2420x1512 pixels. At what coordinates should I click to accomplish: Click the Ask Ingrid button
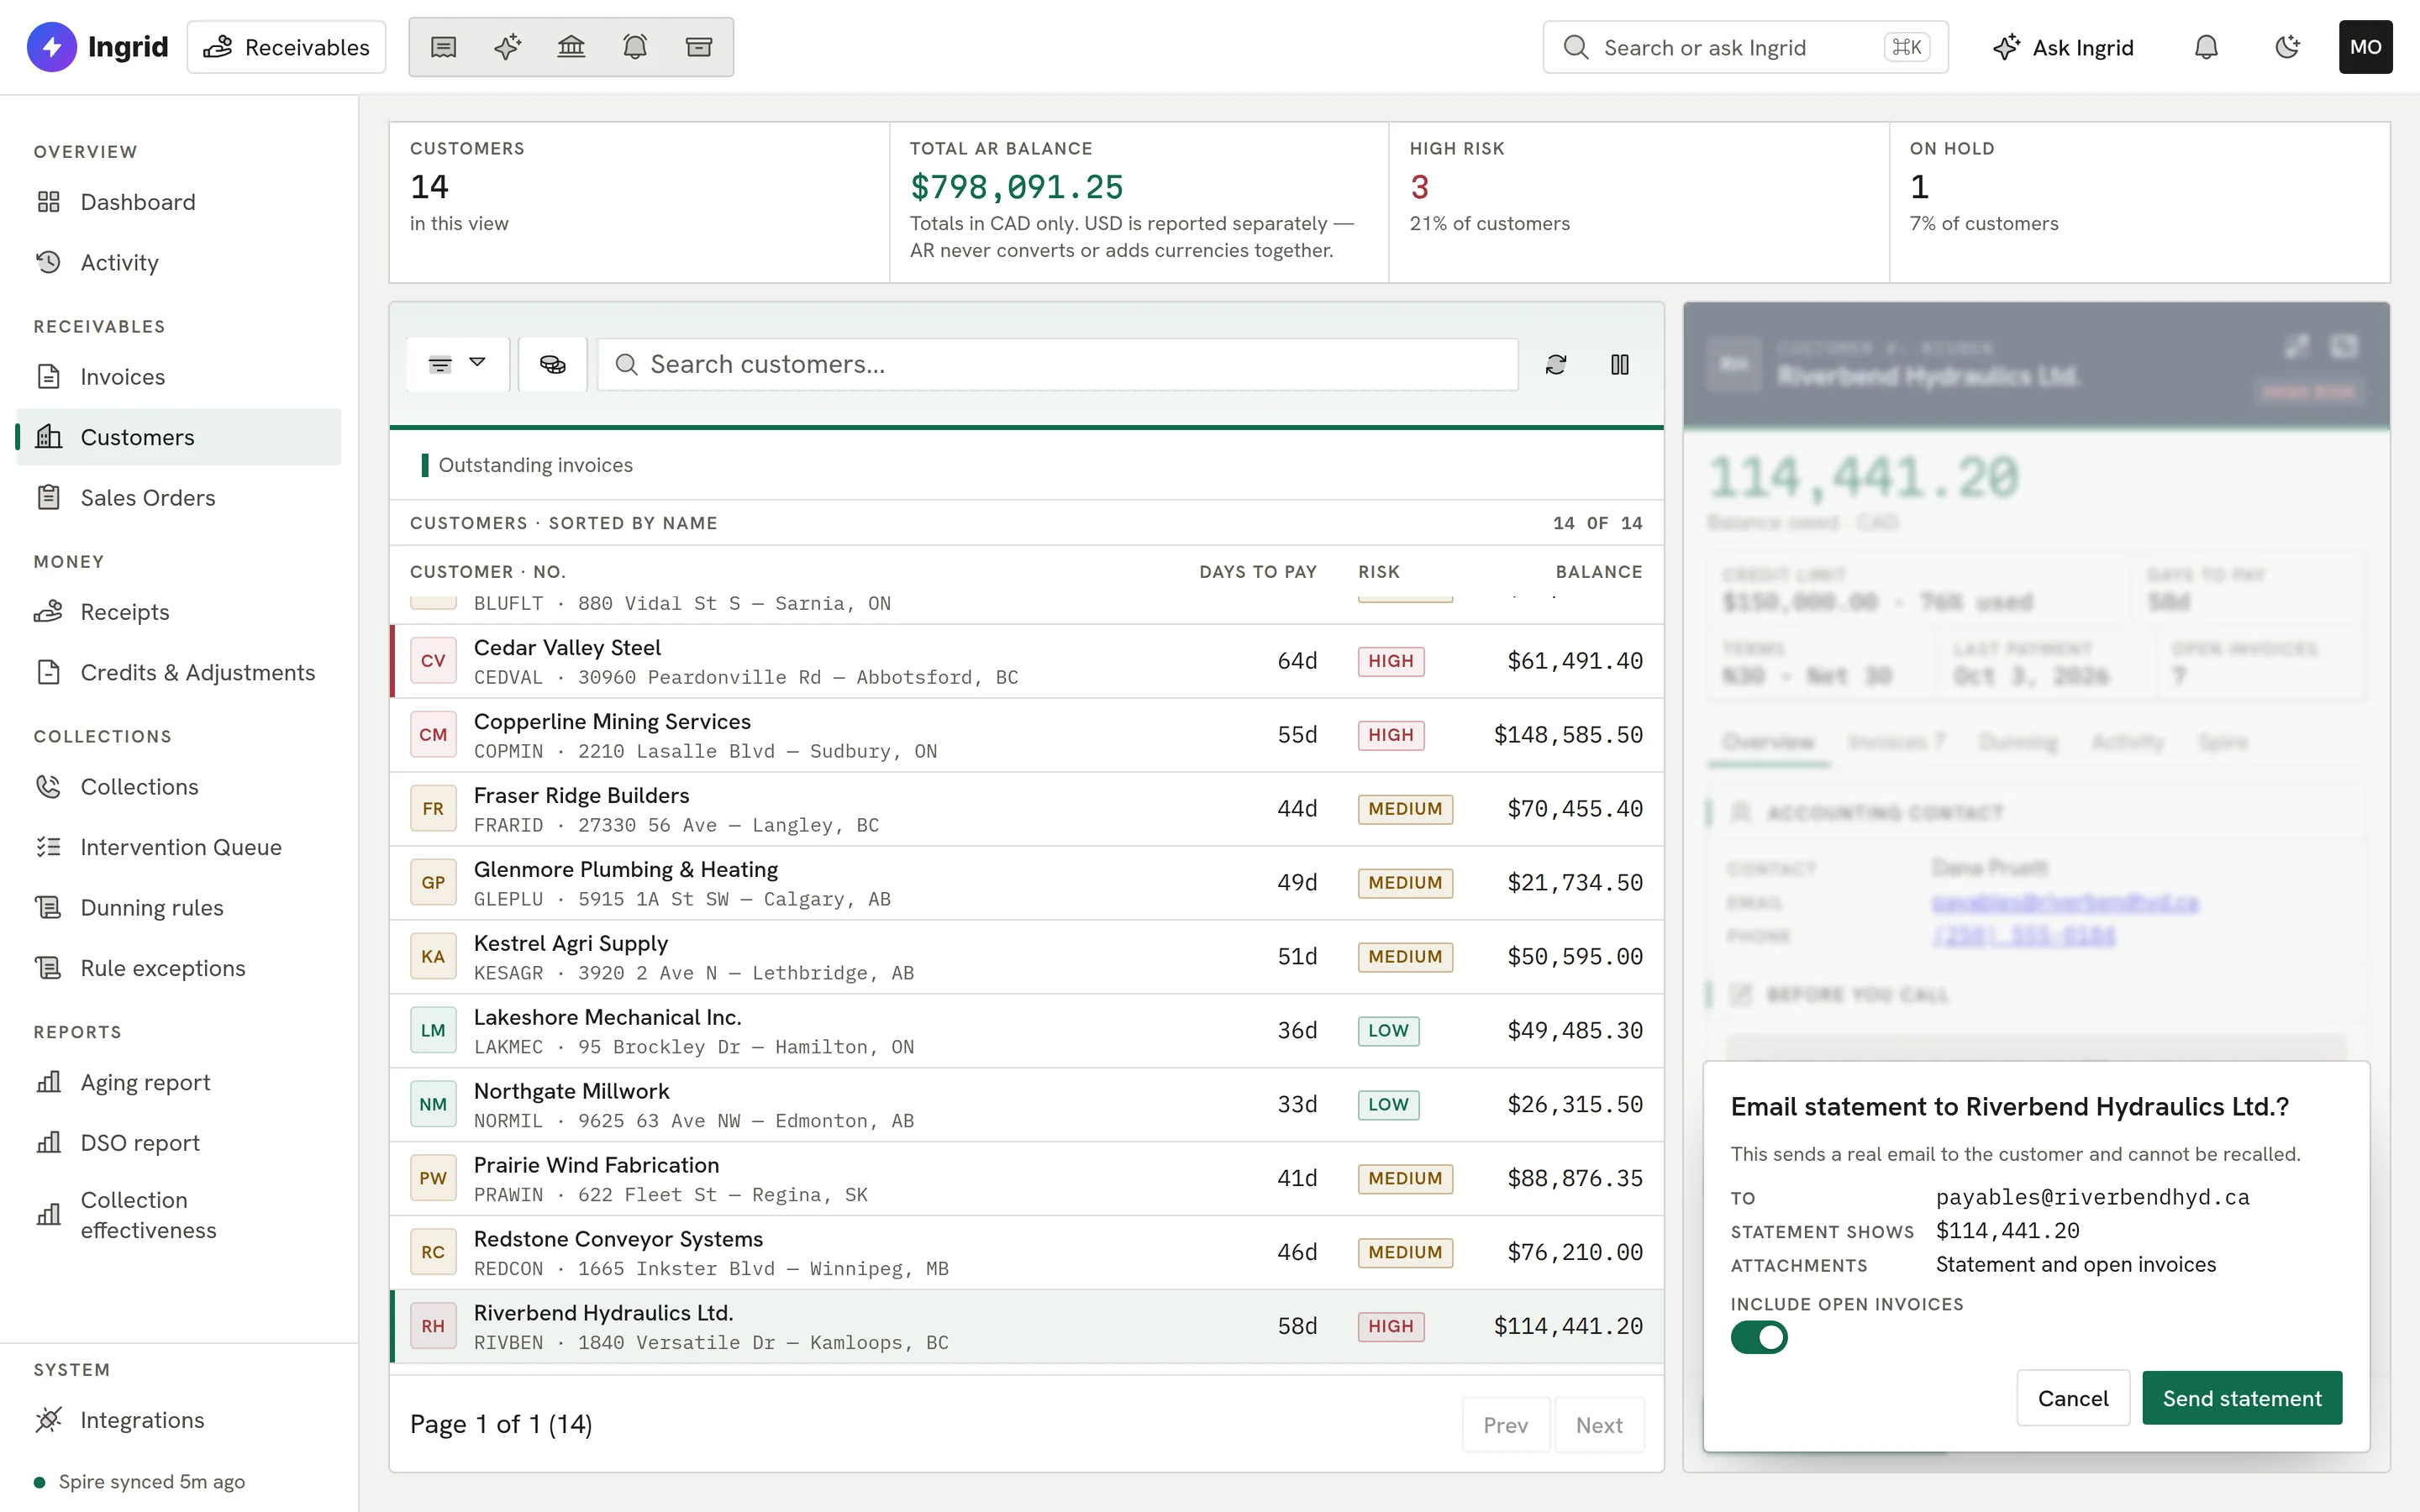[2063, 47]
